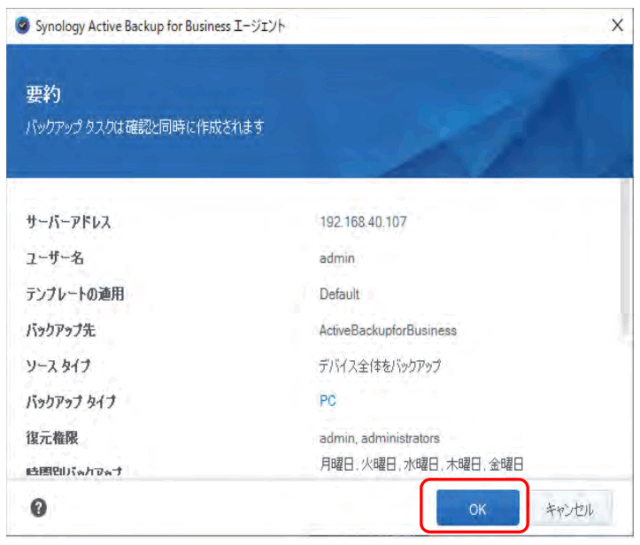640x545 pixels.
Task: Open help via the question mark icon
Action: (39, 508)
